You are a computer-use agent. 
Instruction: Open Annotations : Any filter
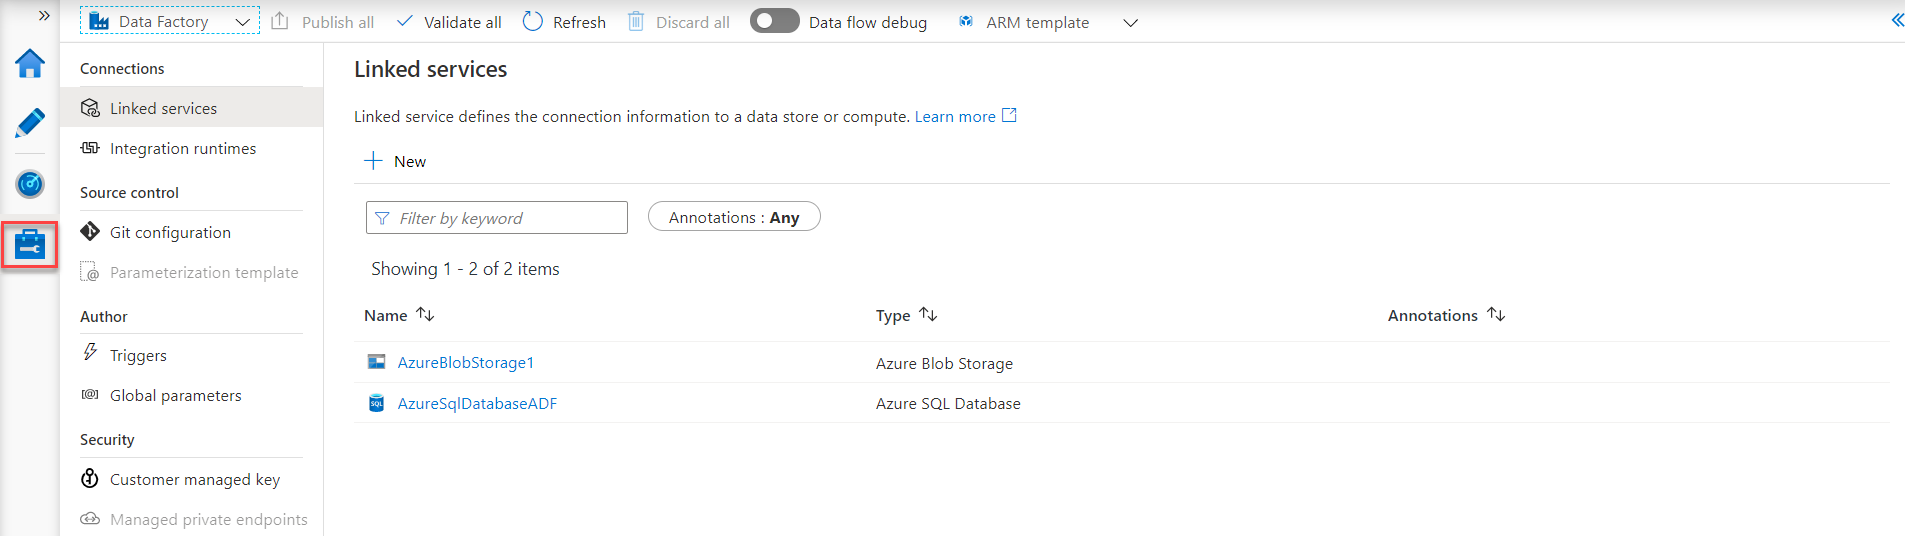pyautogui.click(x=734, y=217)
